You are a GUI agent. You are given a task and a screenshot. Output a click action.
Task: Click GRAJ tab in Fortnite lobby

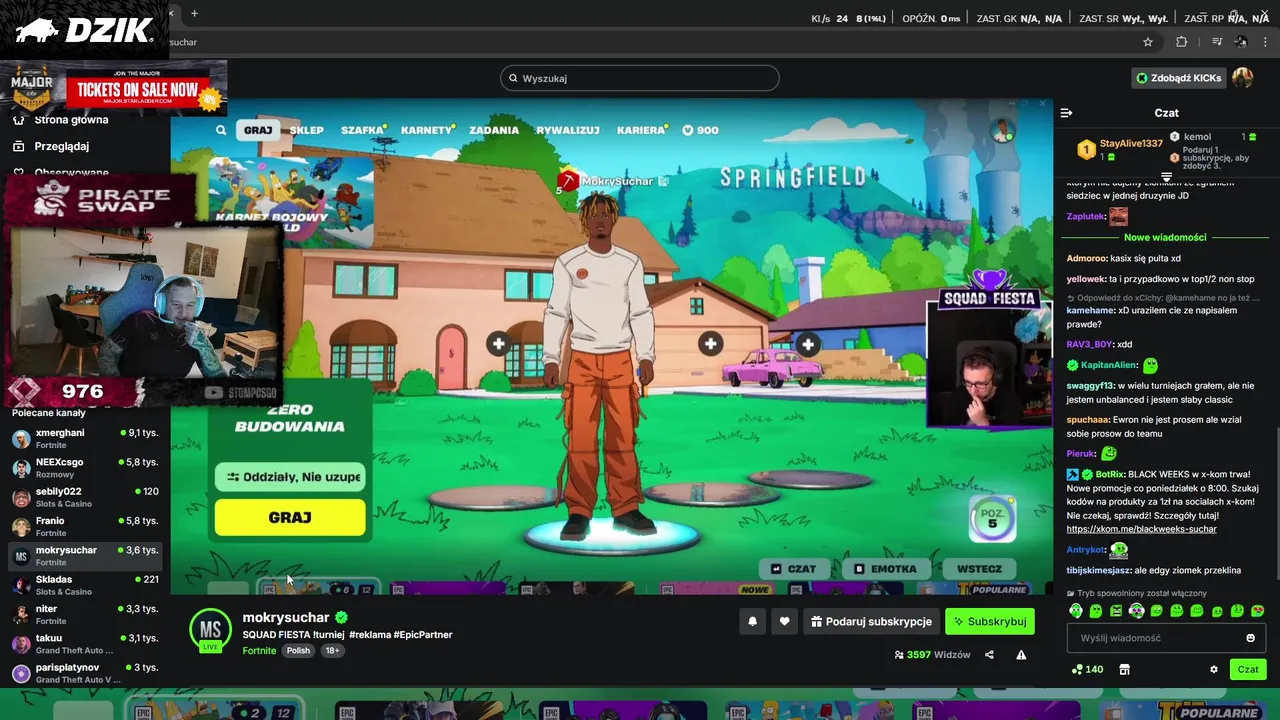(257, 130)
